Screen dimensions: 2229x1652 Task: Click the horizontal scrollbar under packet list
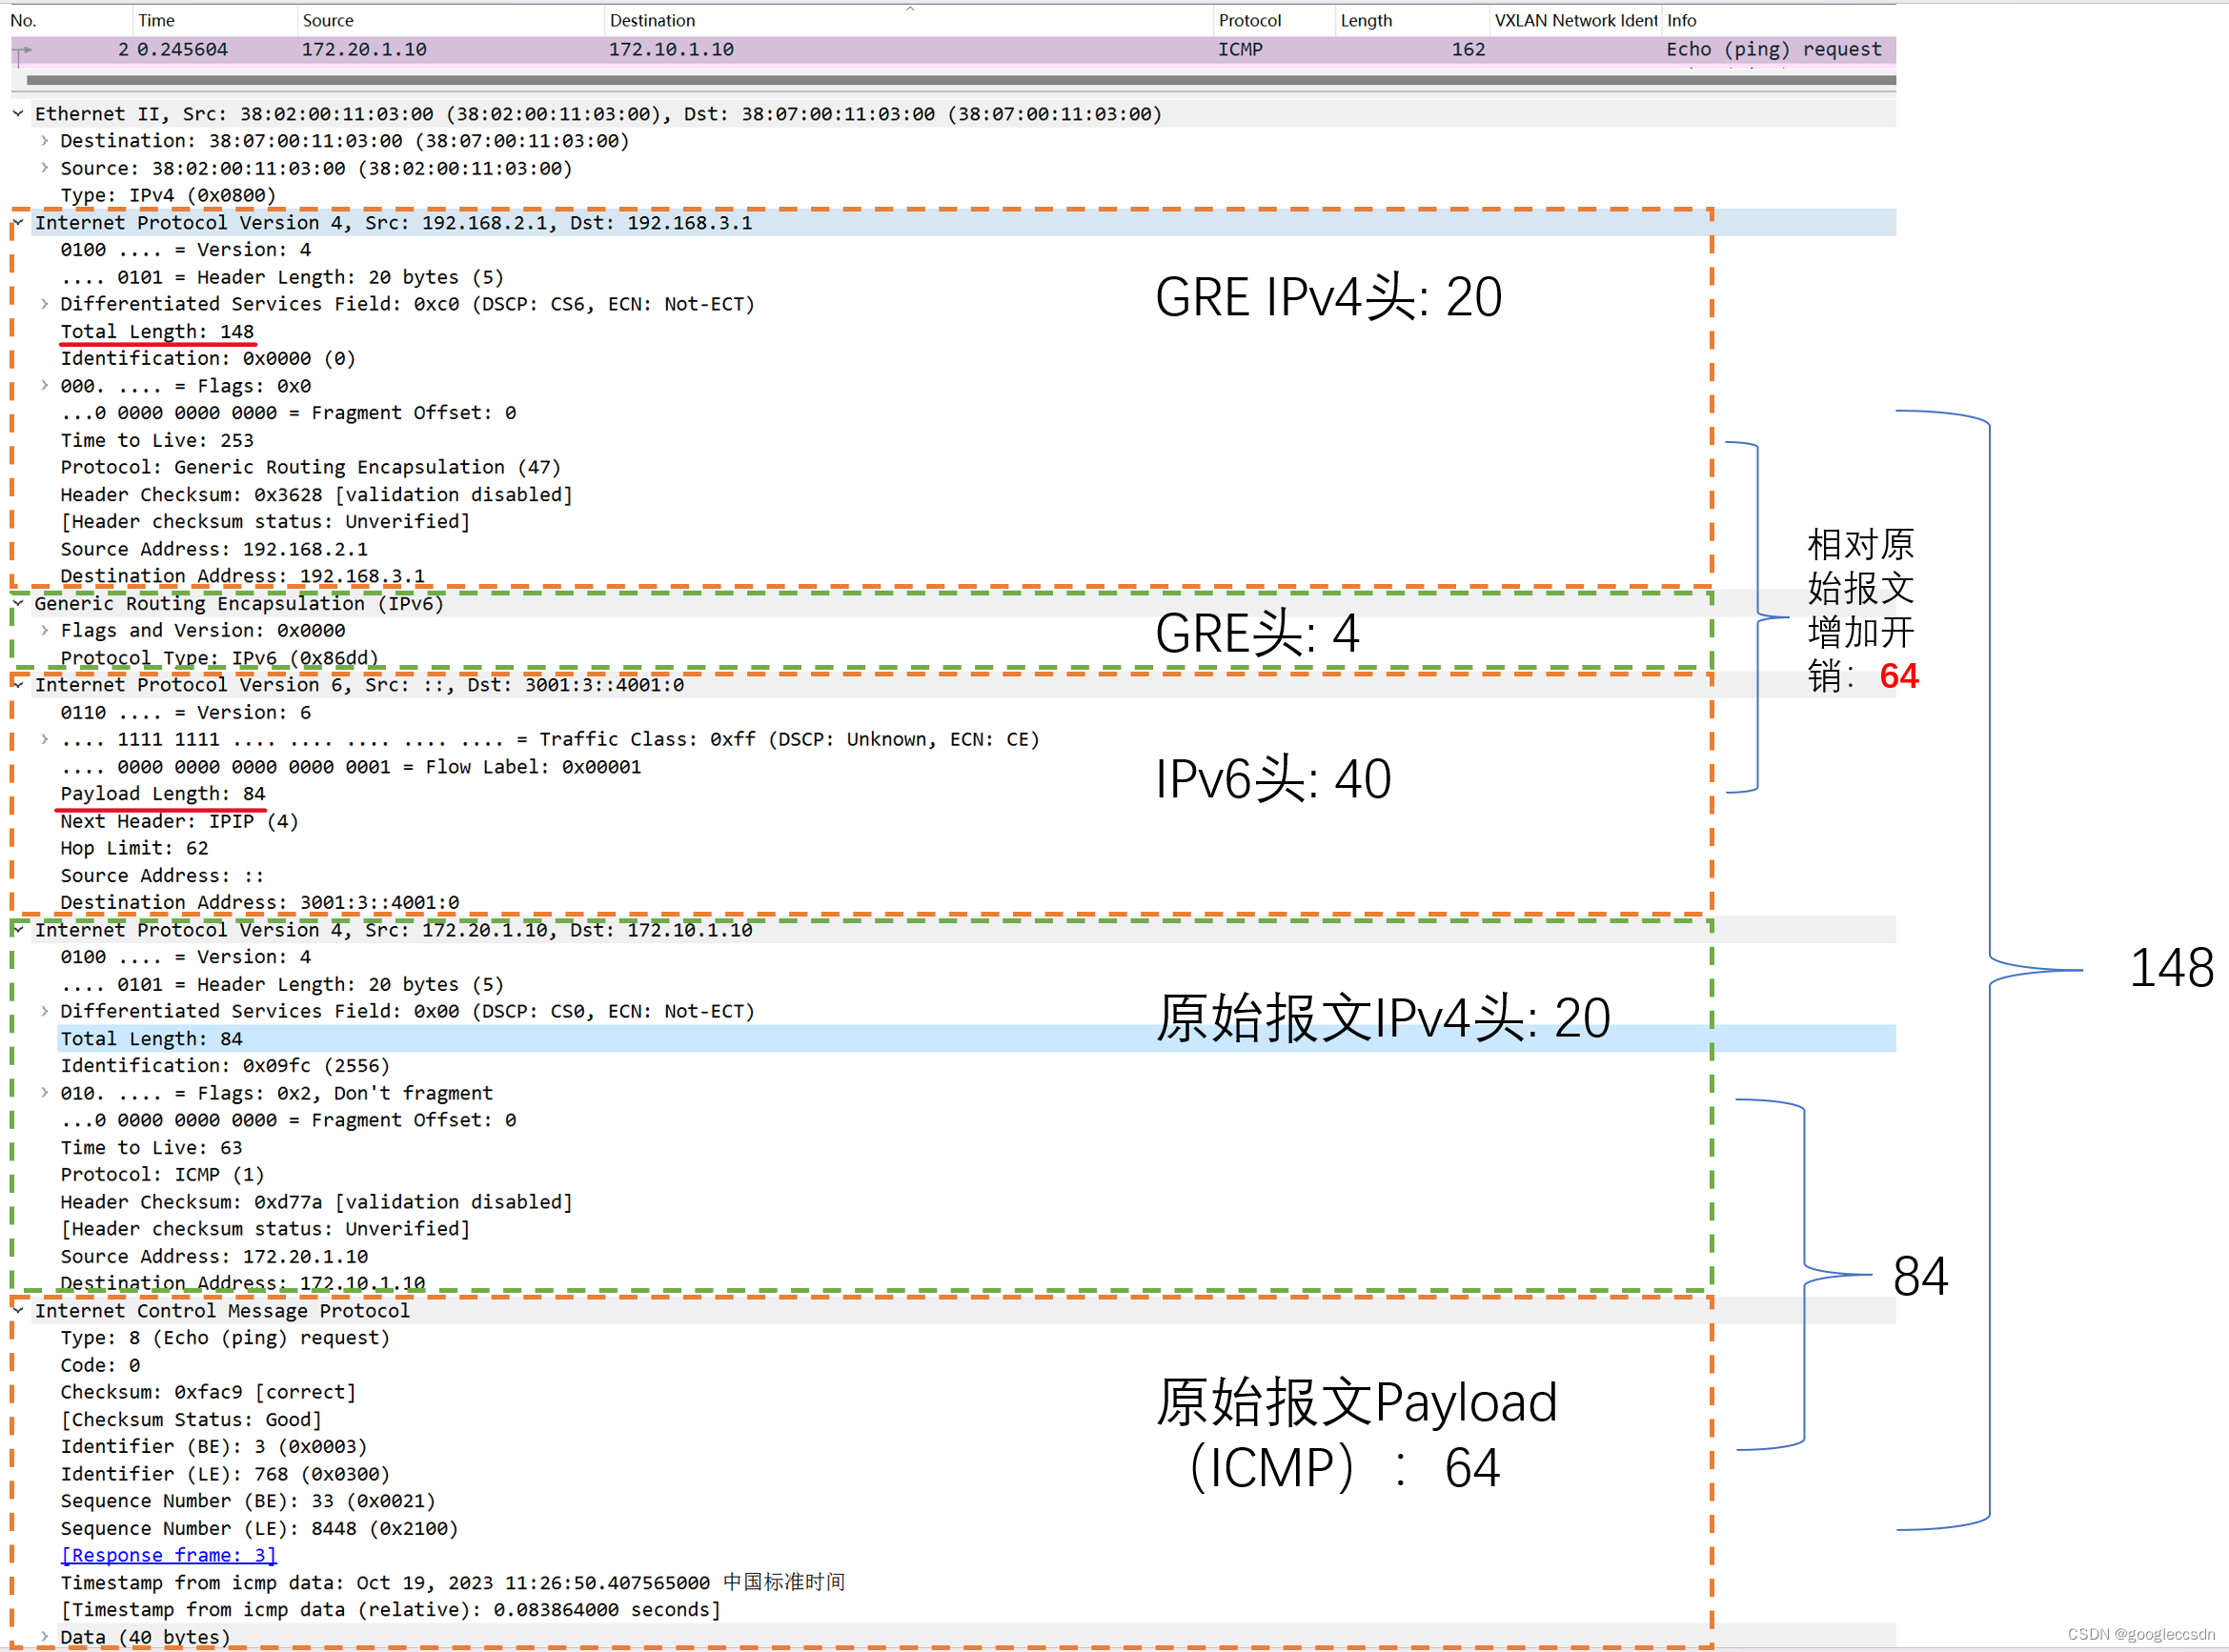960,80
